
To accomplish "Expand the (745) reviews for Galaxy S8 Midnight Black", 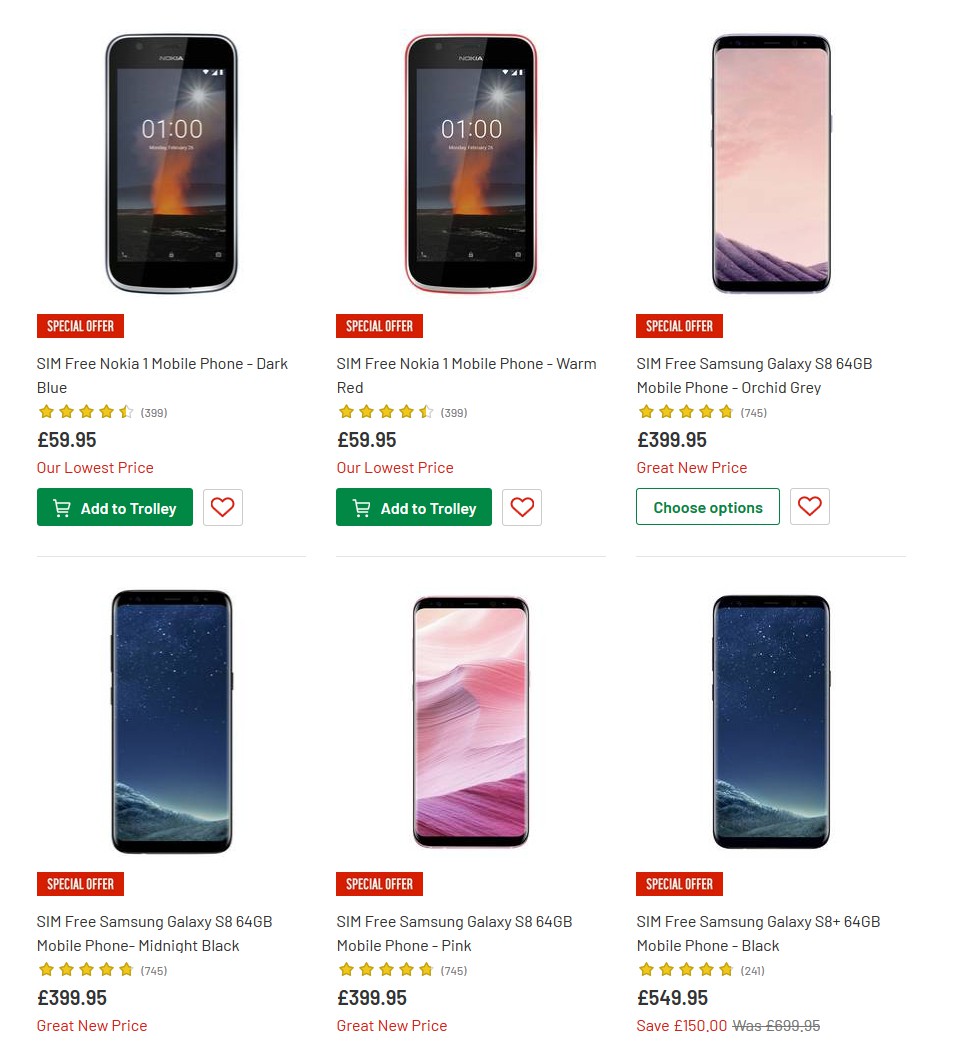I will coord(153,970).
